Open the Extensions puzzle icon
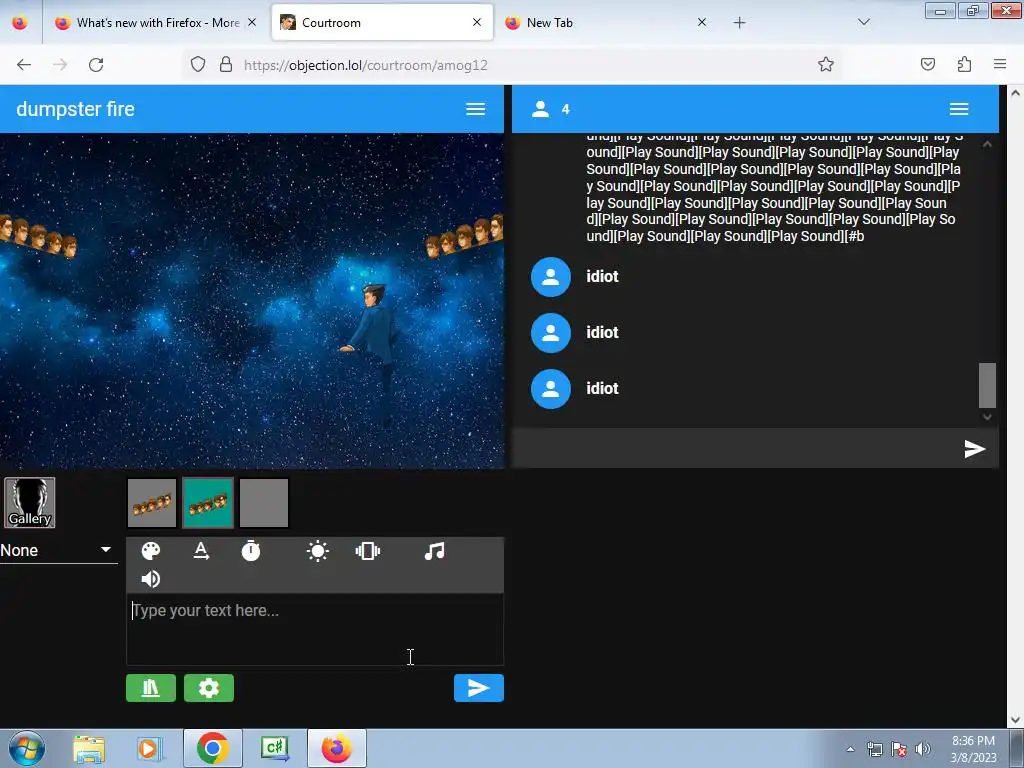The width and height of the screenshot is (1024, 768). coord(964,65)
